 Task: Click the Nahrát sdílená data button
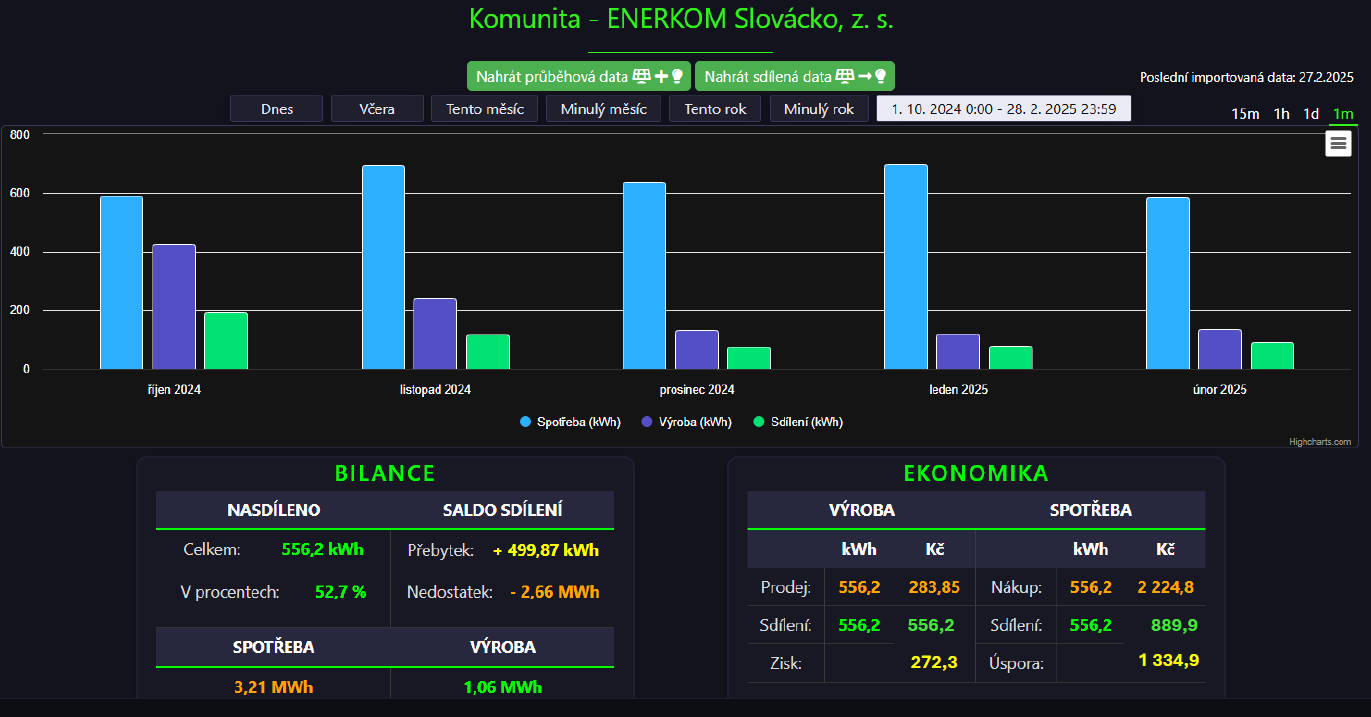[795, 76]
